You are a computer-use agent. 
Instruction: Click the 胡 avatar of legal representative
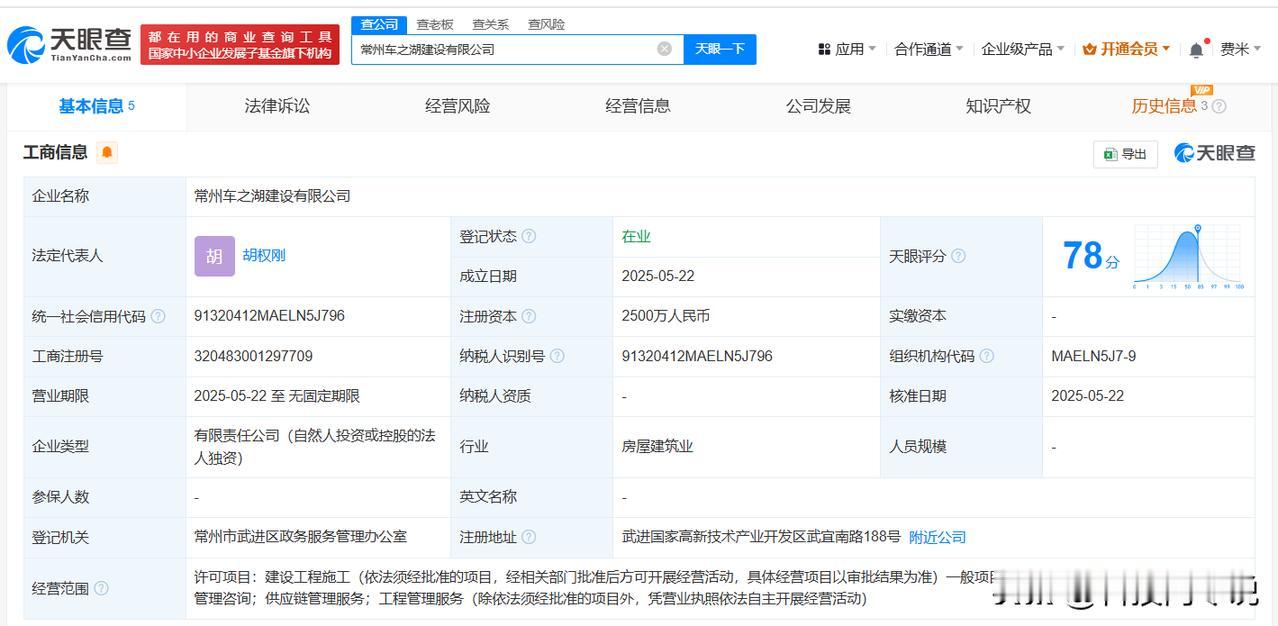pyautogui.click(x=214, y=256)
